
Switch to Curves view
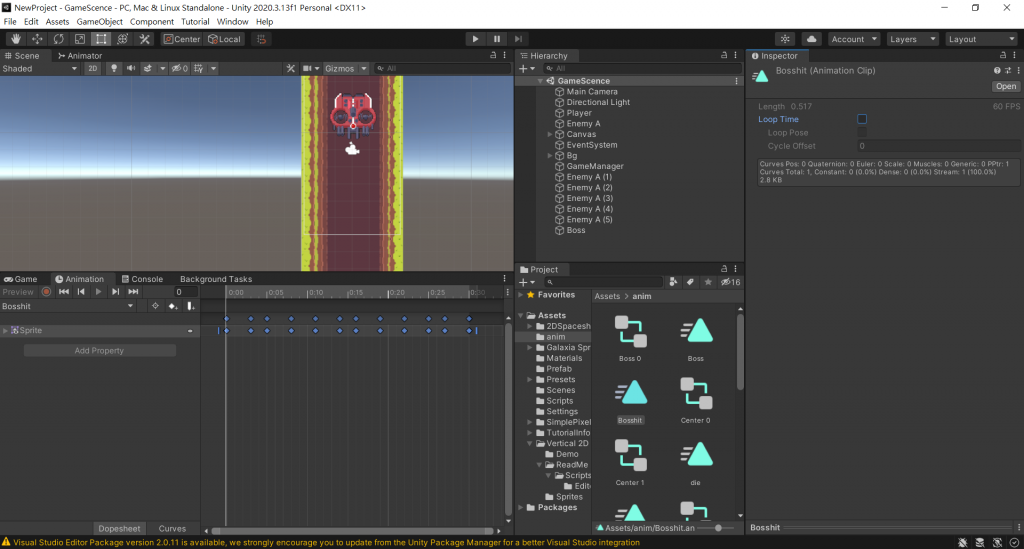pyautogui.click(x=172, y=529)
